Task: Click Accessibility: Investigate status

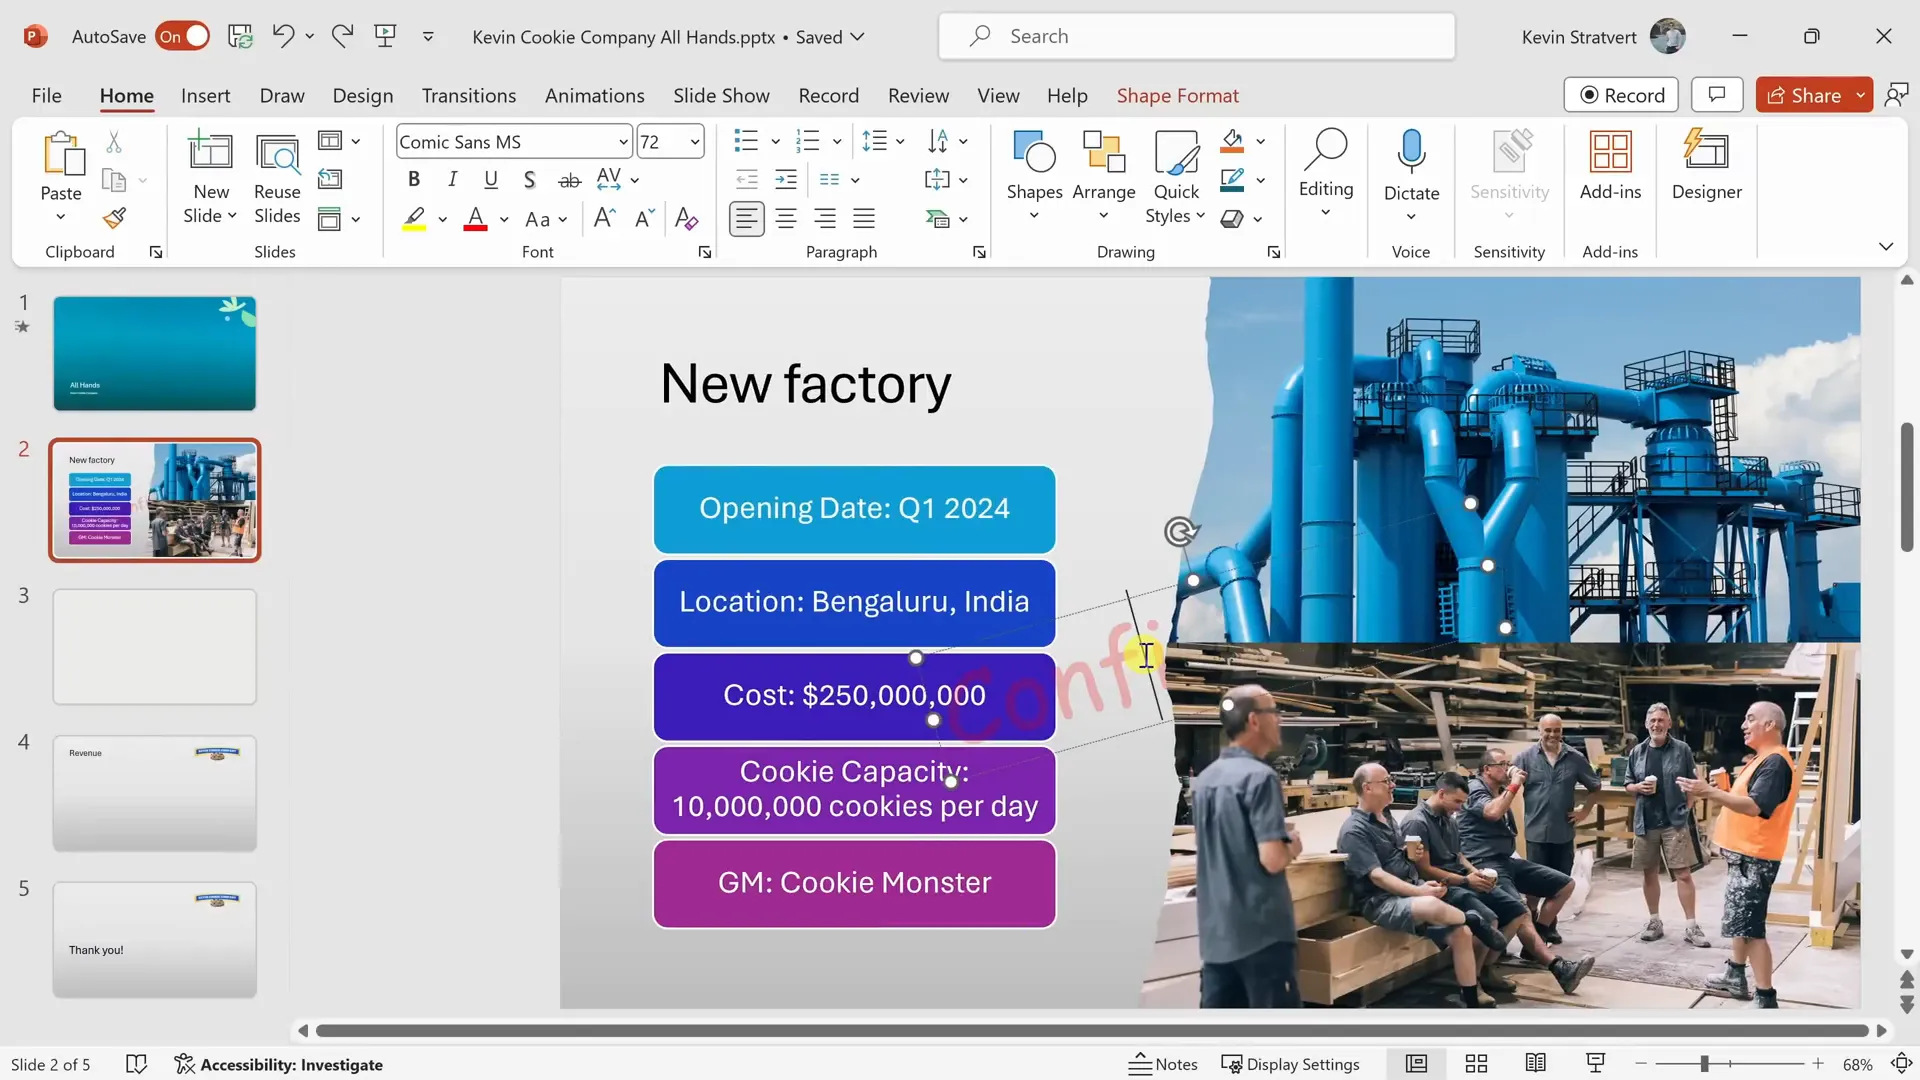Action: pos(279,1064)
